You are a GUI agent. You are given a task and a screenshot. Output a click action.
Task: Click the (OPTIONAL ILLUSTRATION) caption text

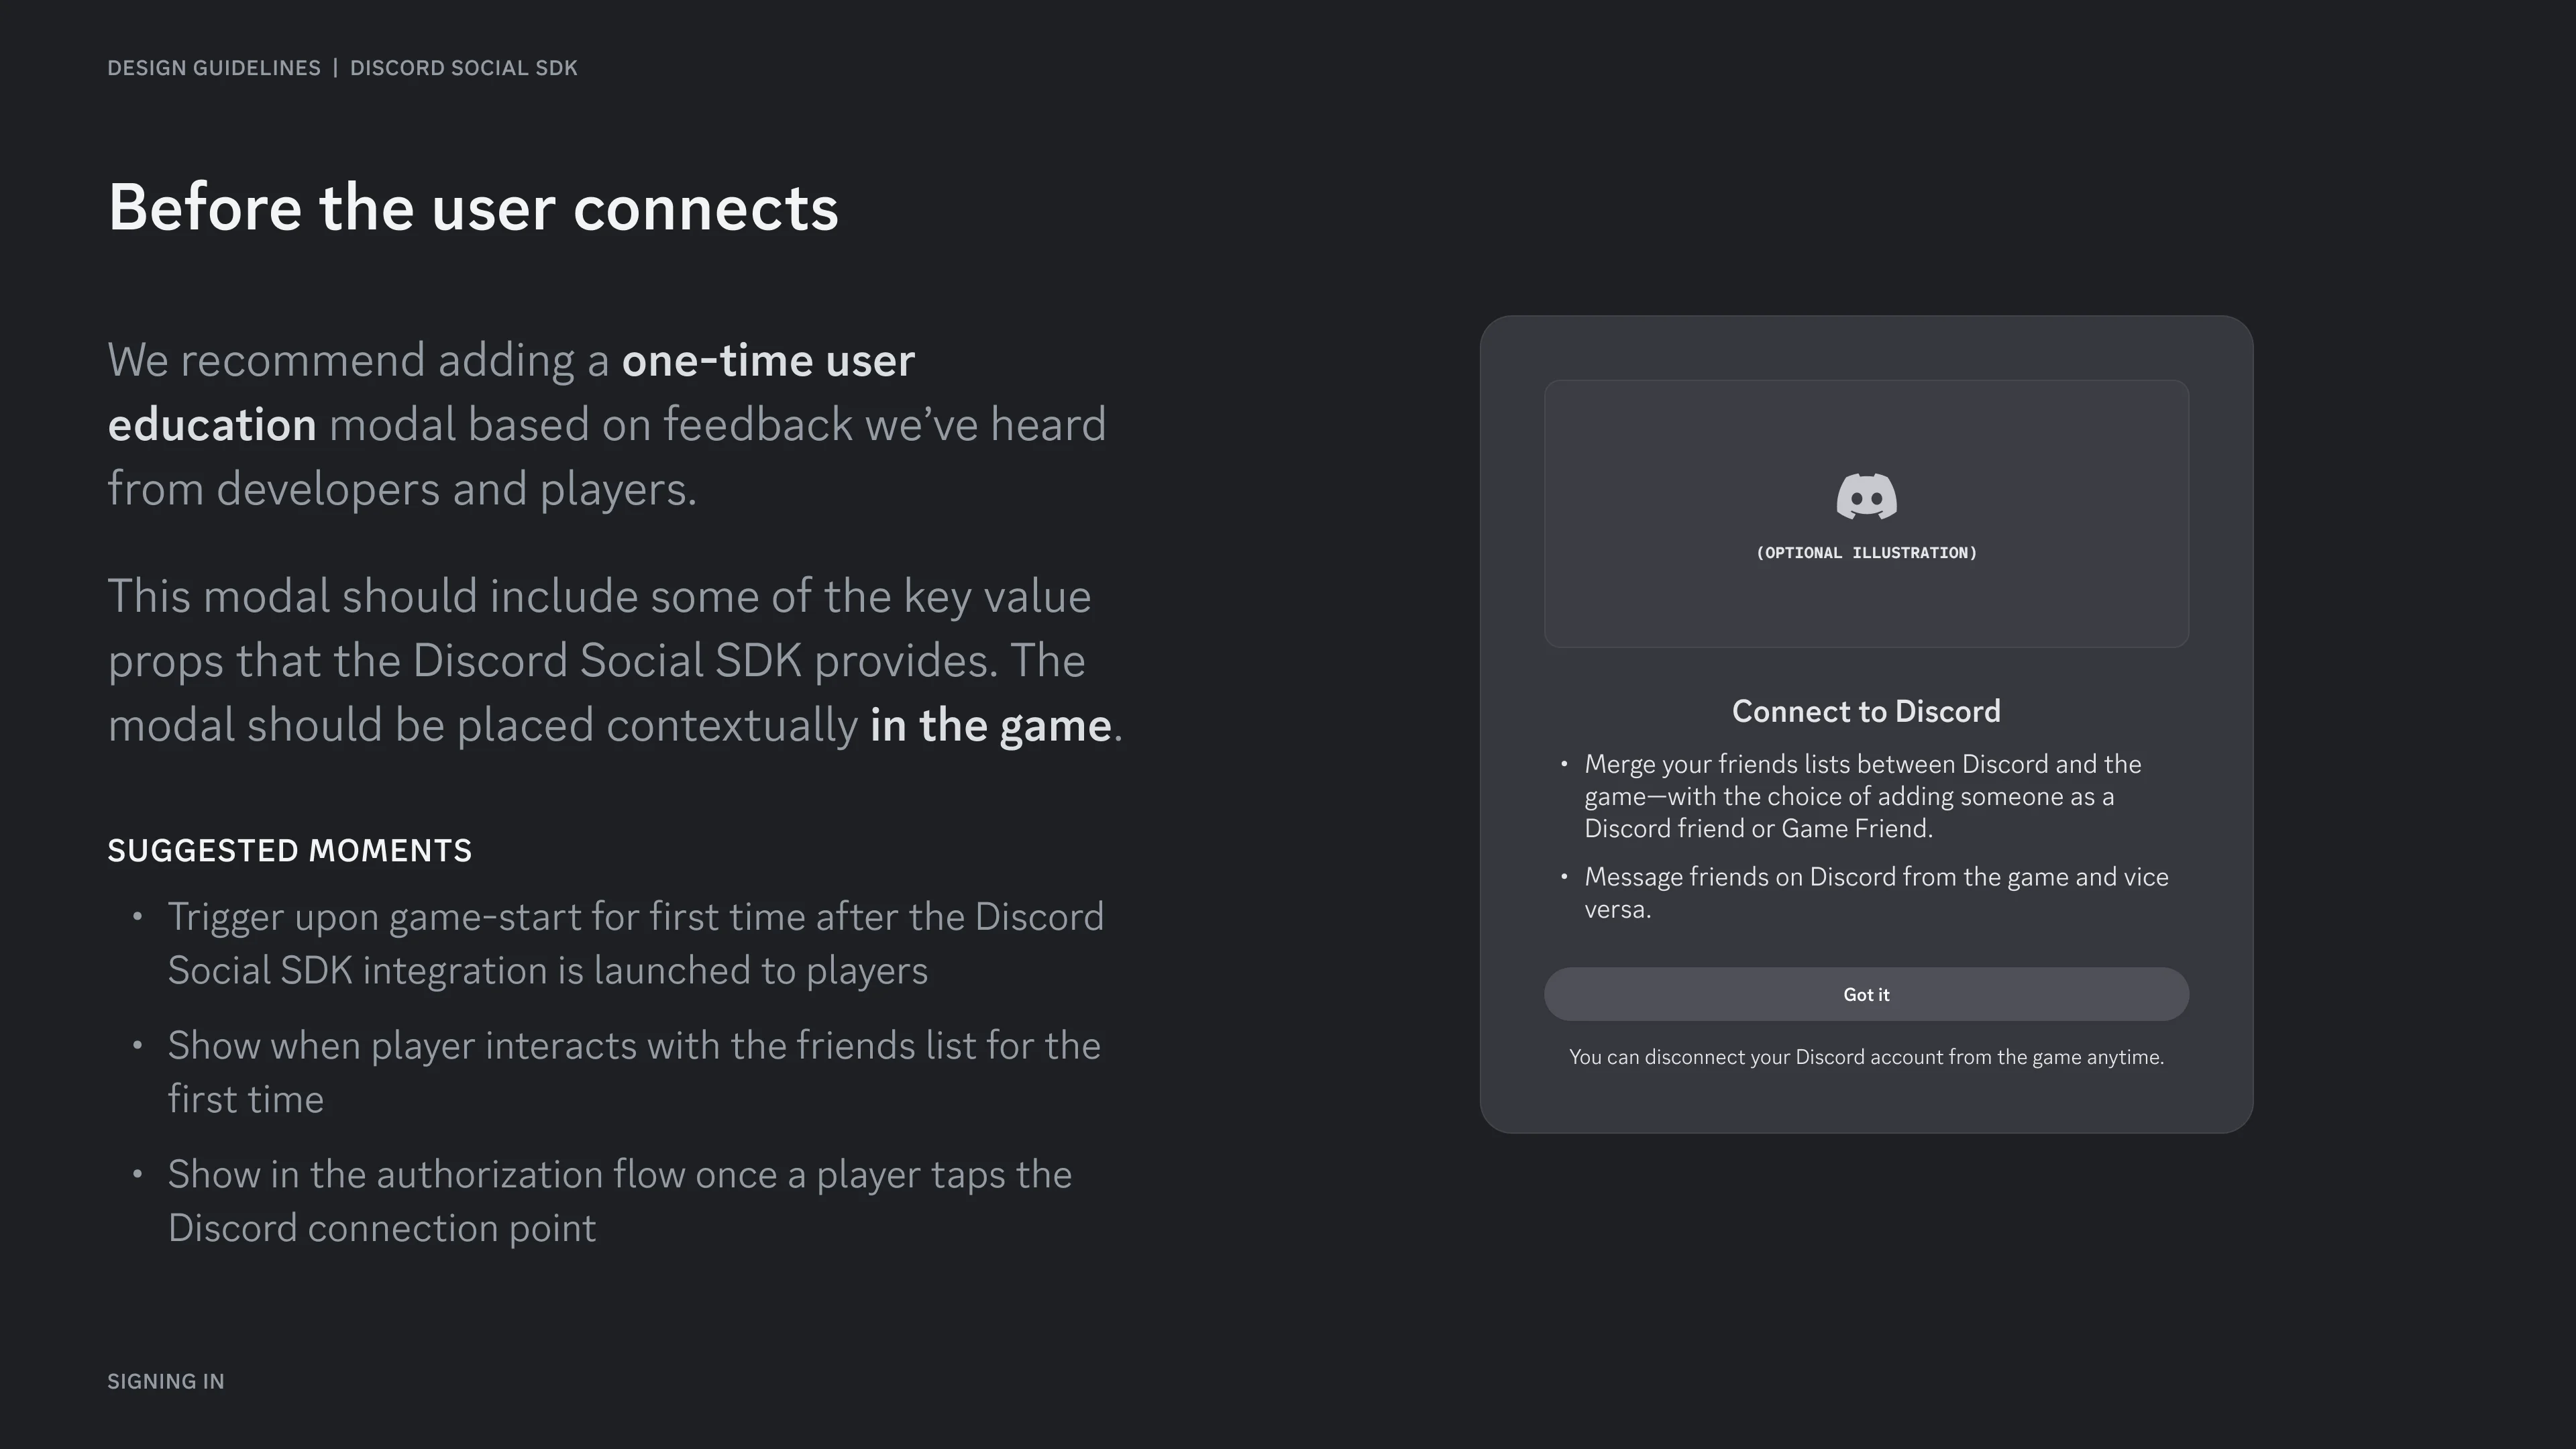coord(1866,553)
